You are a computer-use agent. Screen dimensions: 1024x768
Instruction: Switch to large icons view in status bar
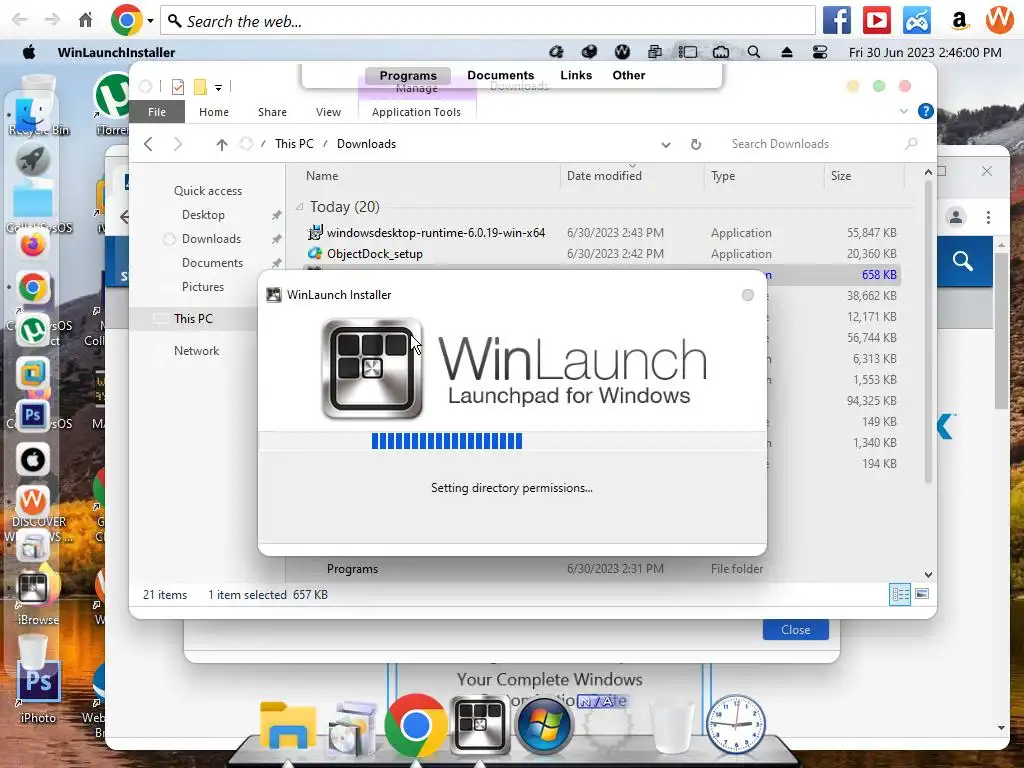pyautogui.click(x=922, y=594)
